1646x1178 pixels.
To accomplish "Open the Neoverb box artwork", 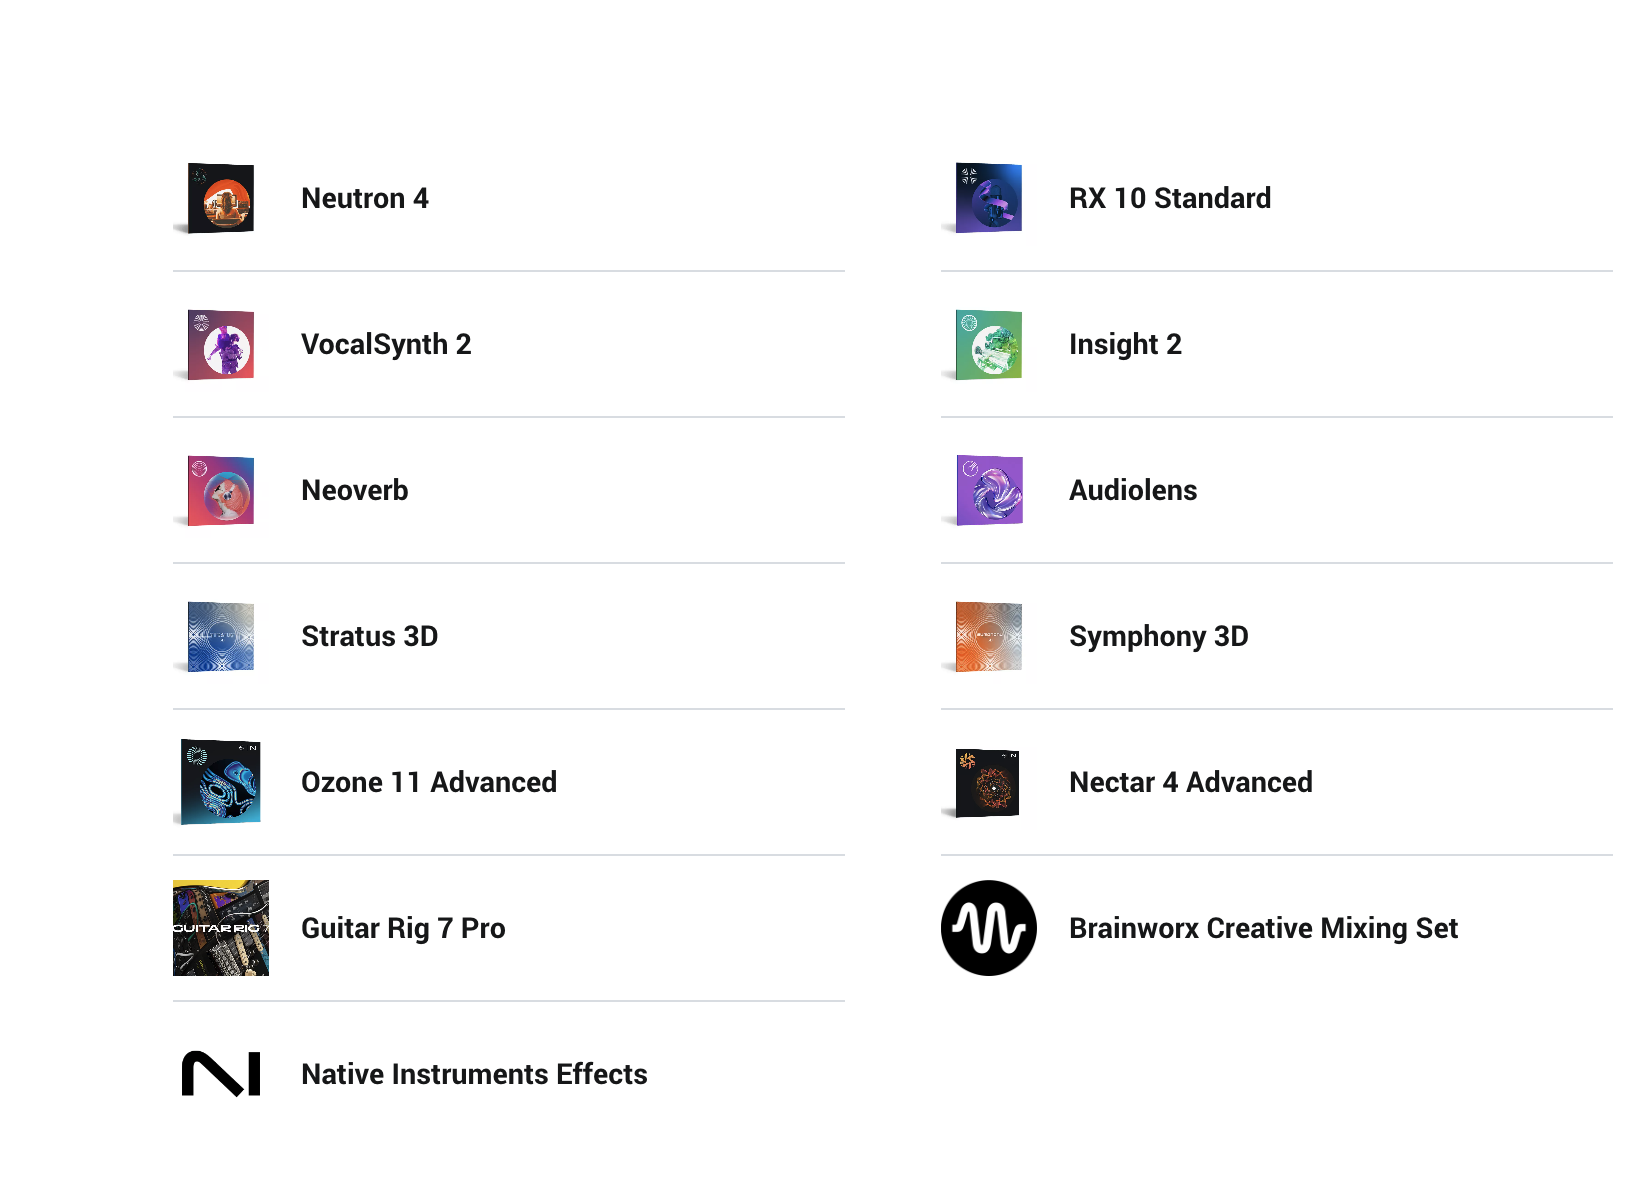I will click(221, 491).
